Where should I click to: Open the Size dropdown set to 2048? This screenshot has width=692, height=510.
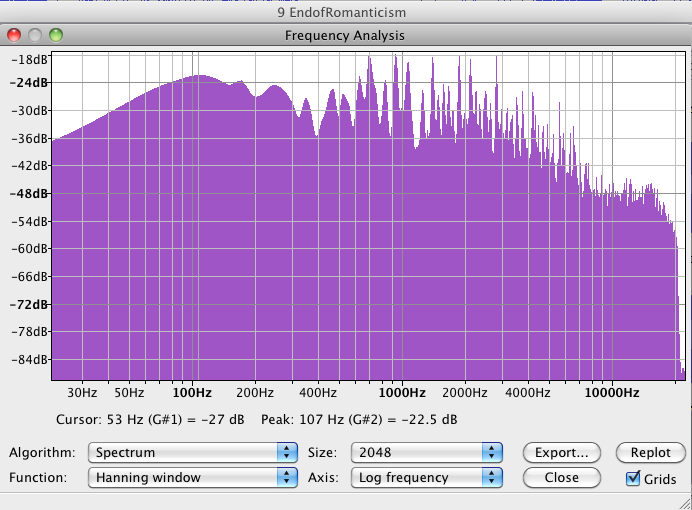coord(427,452)
